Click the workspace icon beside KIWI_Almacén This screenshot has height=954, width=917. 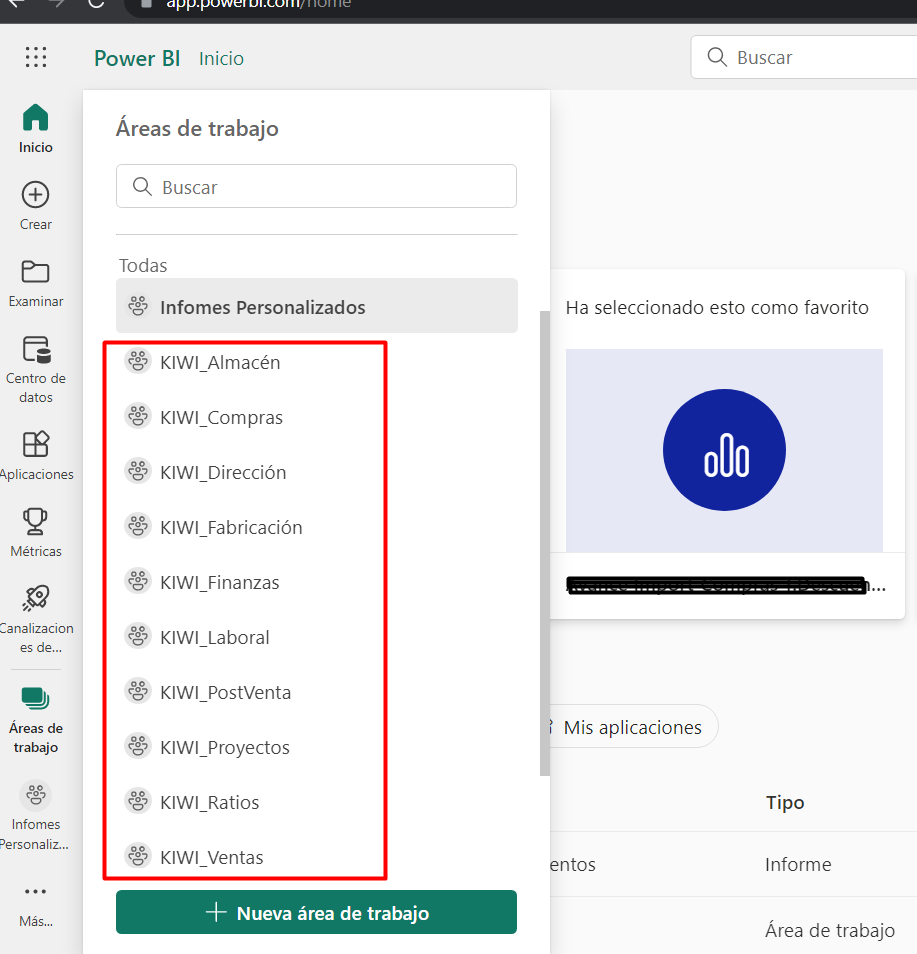pos(138,361)
